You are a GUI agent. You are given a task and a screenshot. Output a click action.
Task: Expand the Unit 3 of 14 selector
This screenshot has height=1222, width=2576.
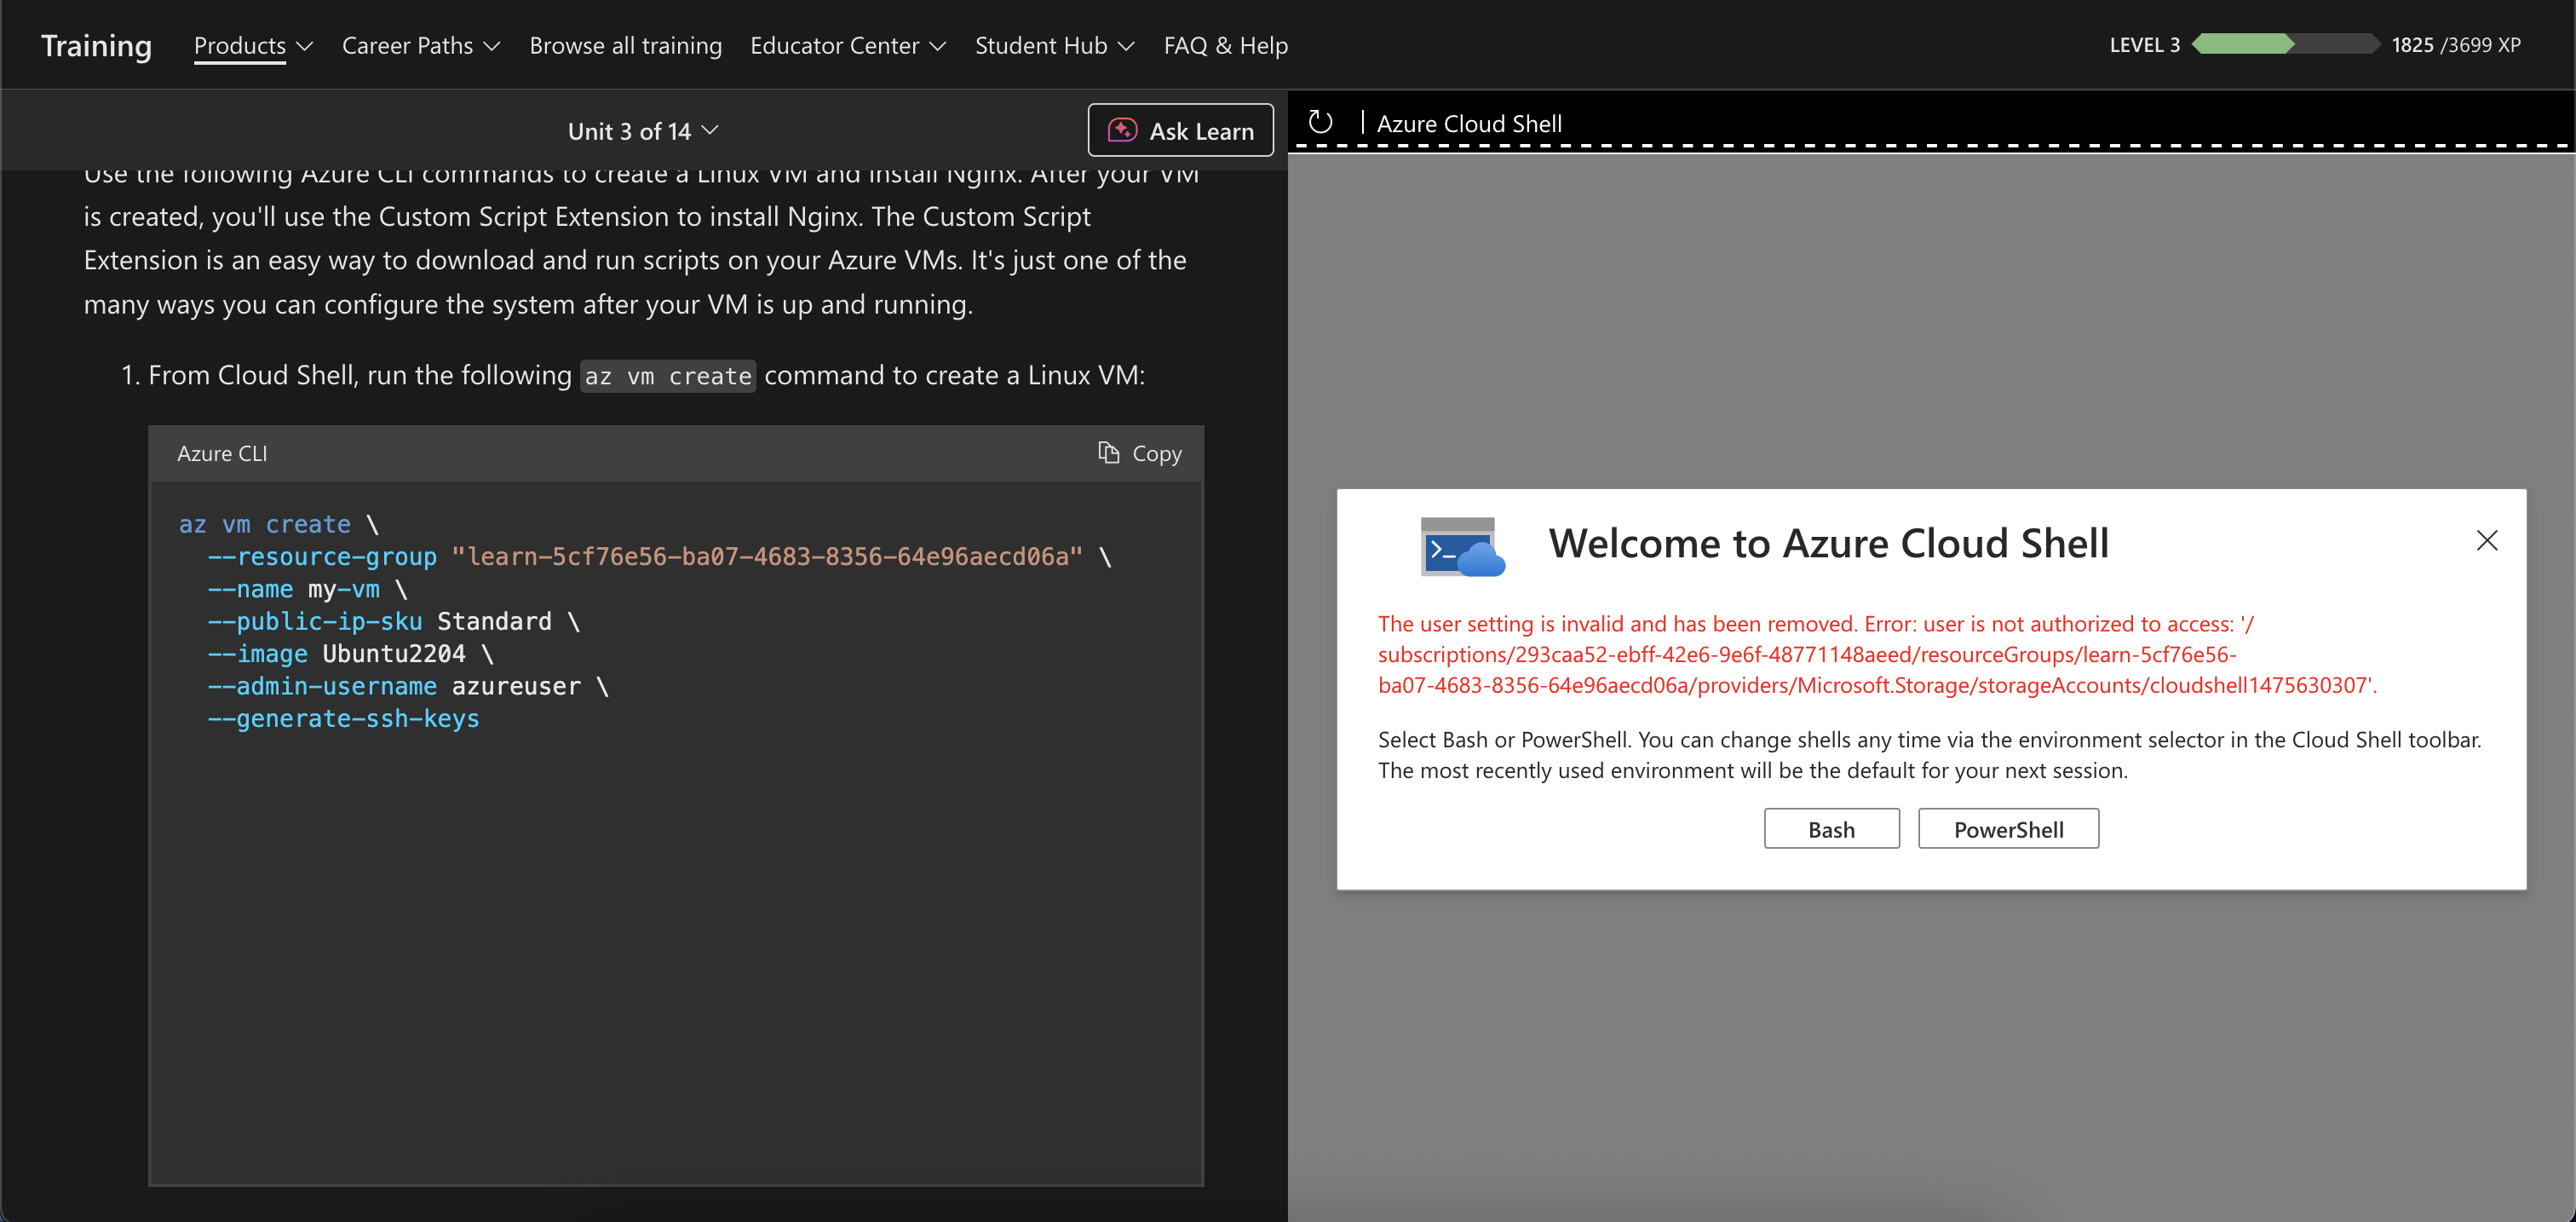[642, 131]
